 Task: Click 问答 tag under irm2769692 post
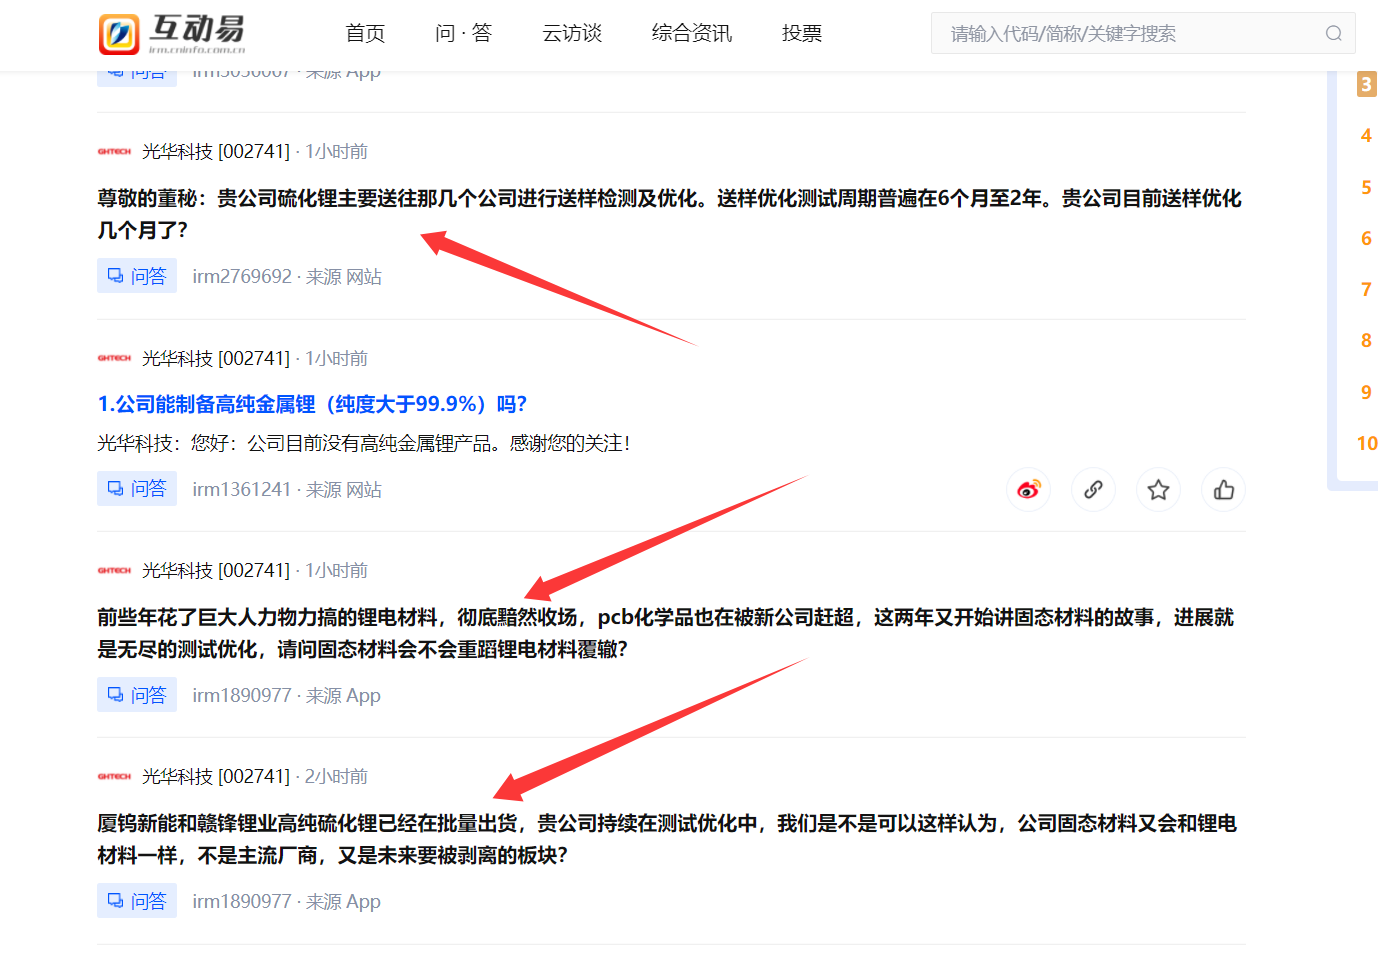pyautogui.click(x=137, y=276)
